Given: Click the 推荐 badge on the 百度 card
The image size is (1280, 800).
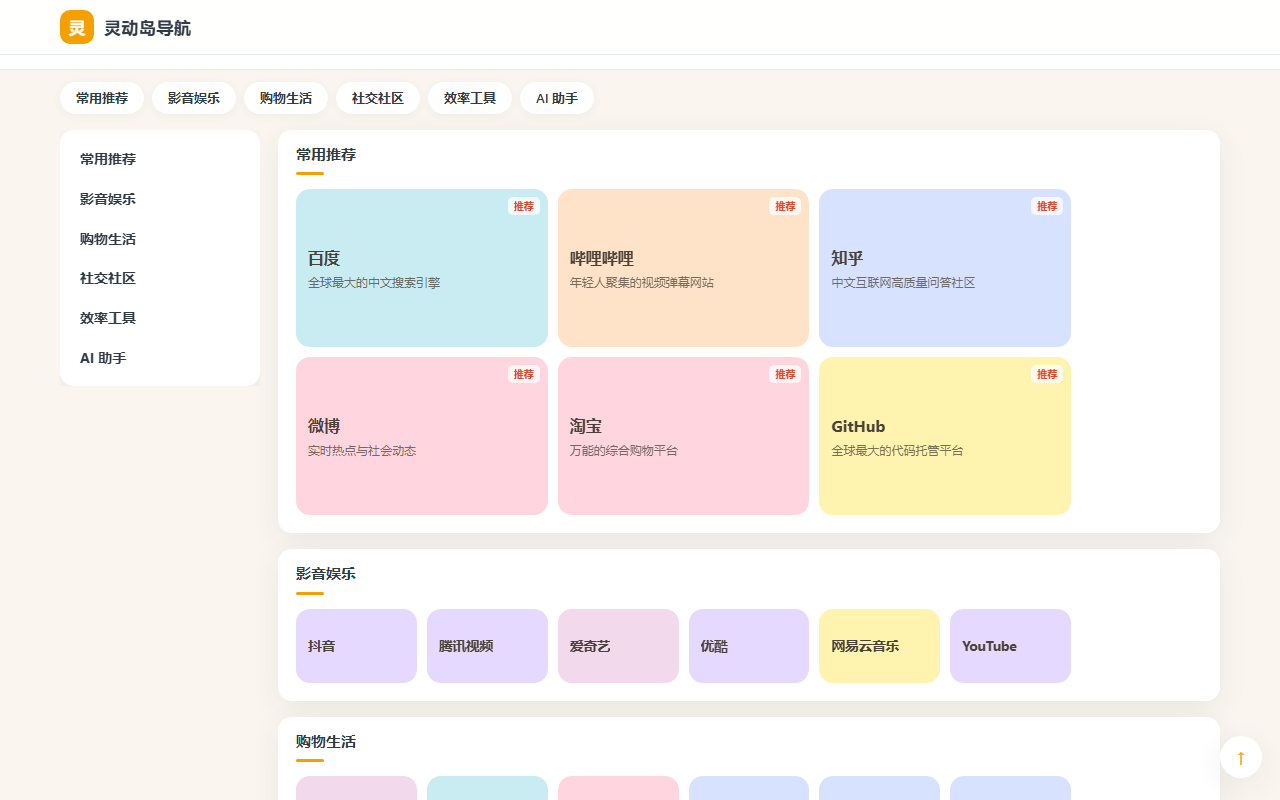Looking at the screenshot, I should tap(524, 206).
